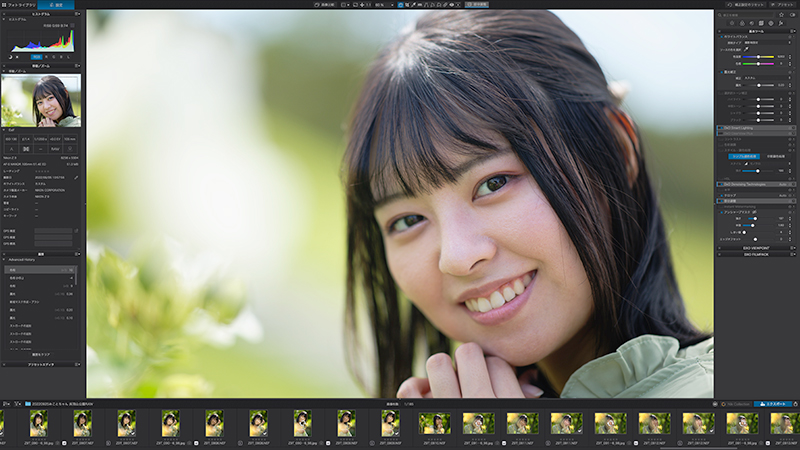The width and height of the screenshot is (800, 450).
Task: Toggle shadow clipping moon icon under histogram
Action: [x=10, y=57]
